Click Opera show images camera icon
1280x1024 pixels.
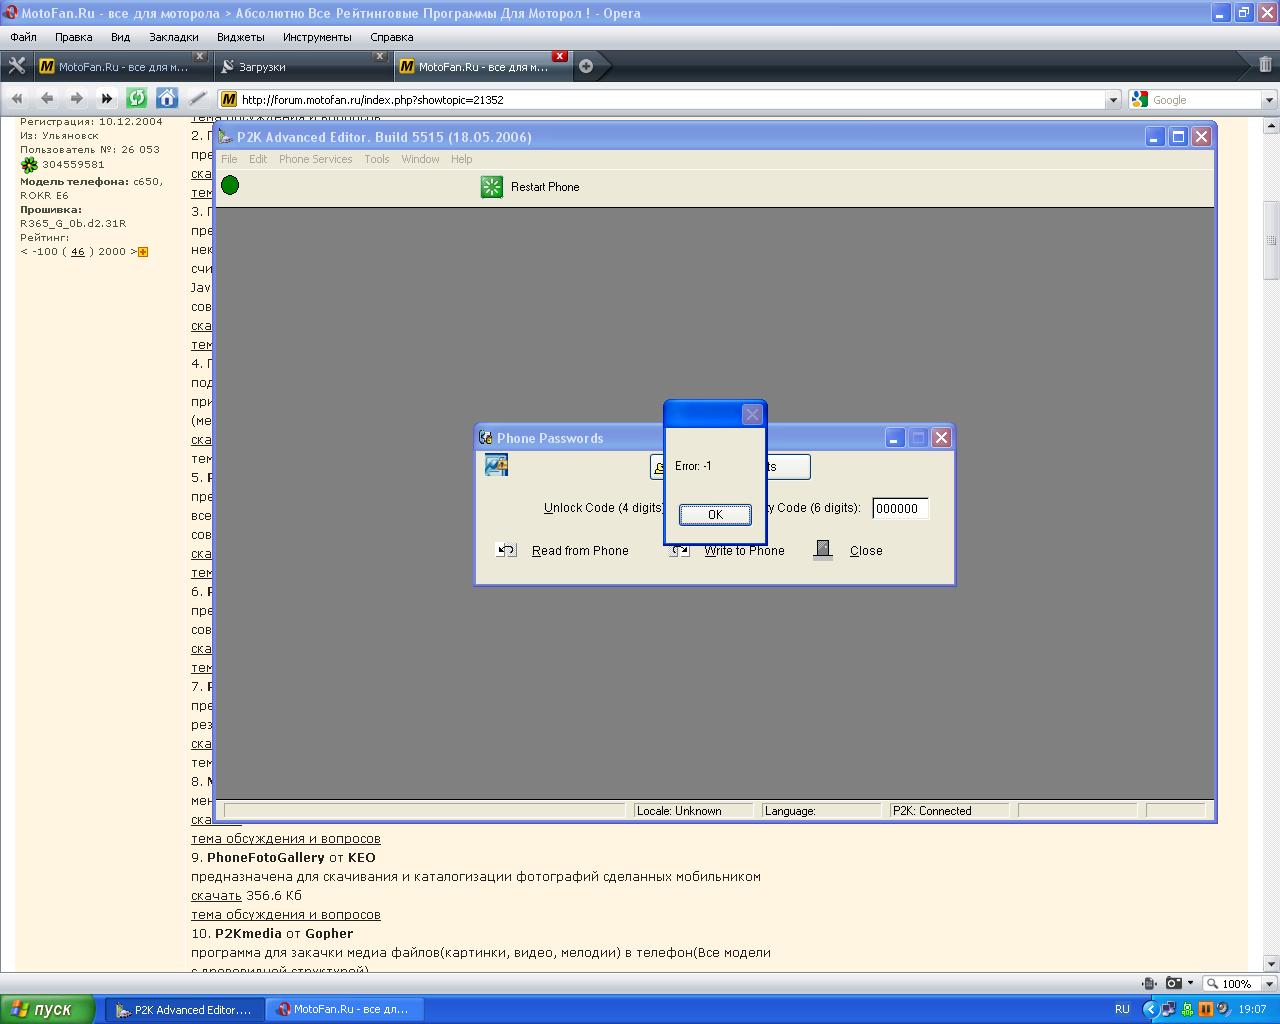point(1174,983)
